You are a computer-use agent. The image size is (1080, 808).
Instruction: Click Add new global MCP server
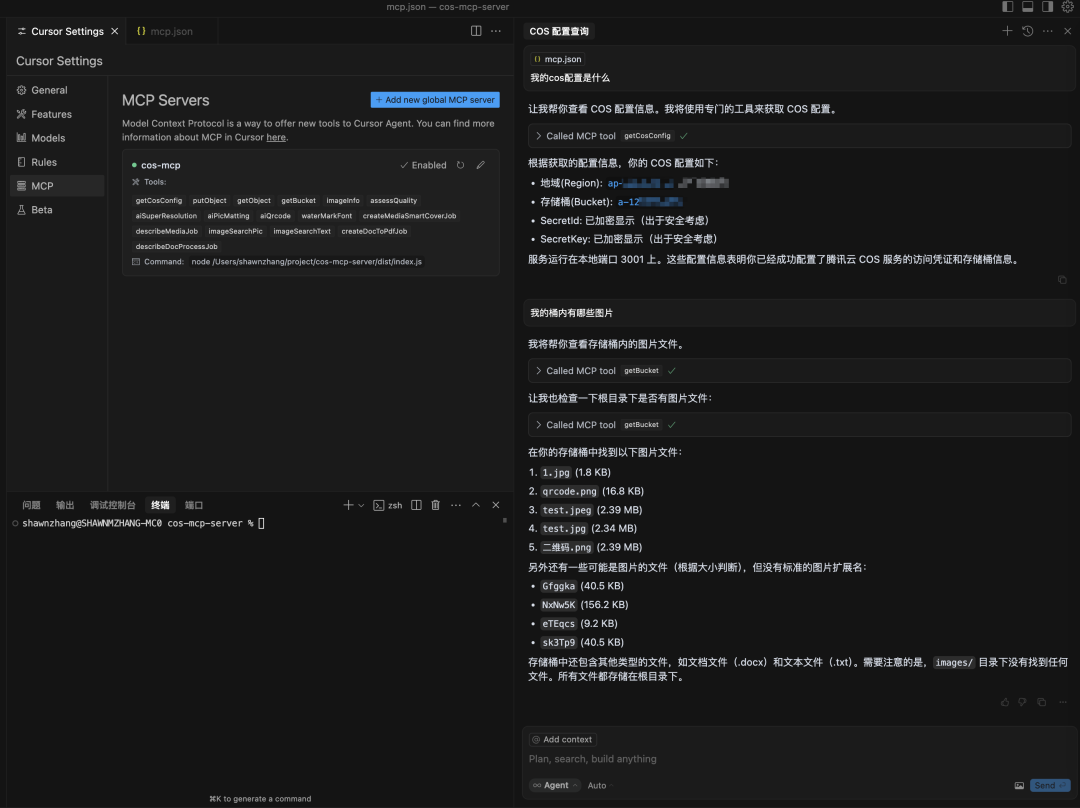tap(435, 100)
